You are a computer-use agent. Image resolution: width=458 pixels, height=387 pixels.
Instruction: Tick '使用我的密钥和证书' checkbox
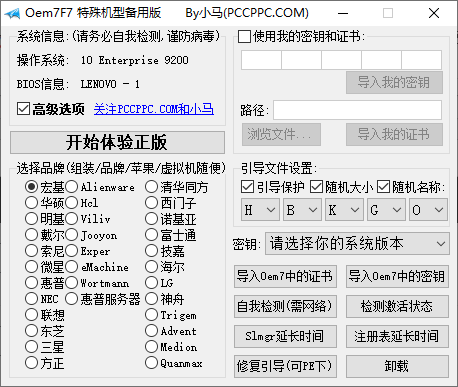tap(244, 37)
